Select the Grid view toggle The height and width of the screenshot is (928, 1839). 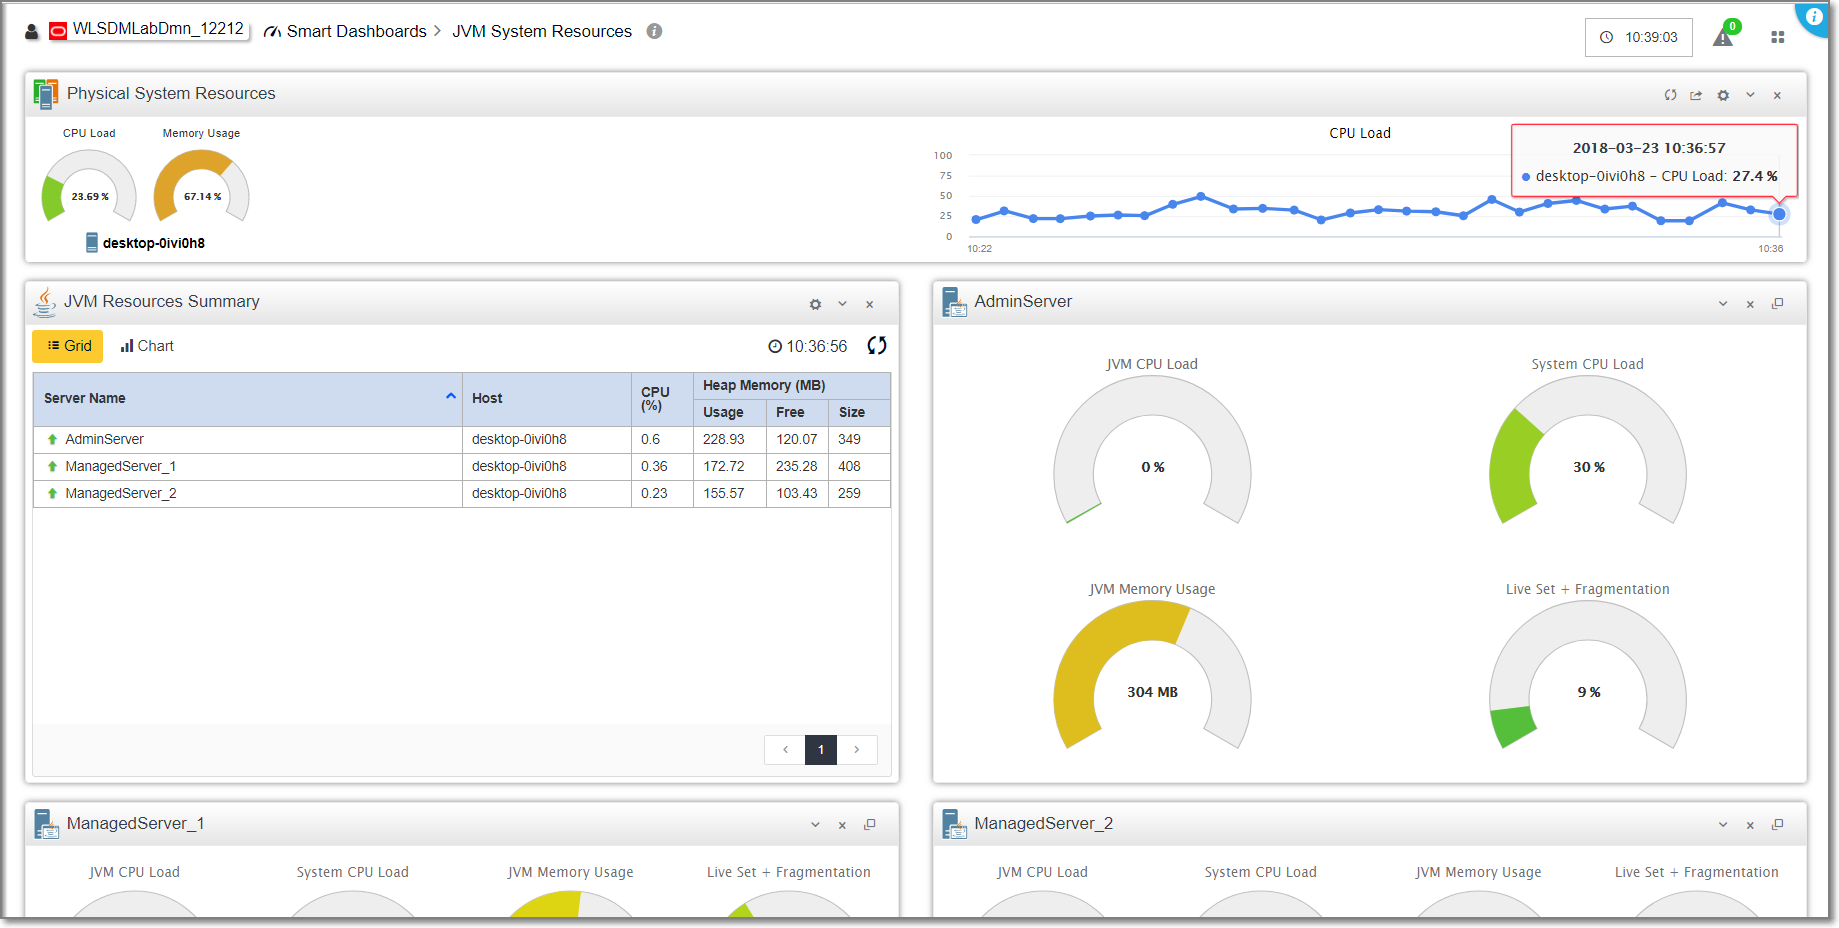[67, 345]
